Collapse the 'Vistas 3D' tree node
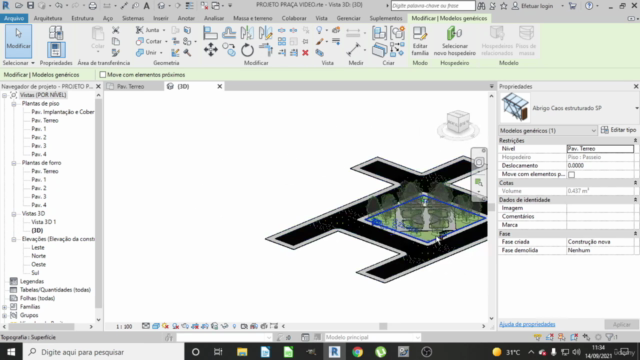This screenshot has height=360, width=640. [14, 214]
